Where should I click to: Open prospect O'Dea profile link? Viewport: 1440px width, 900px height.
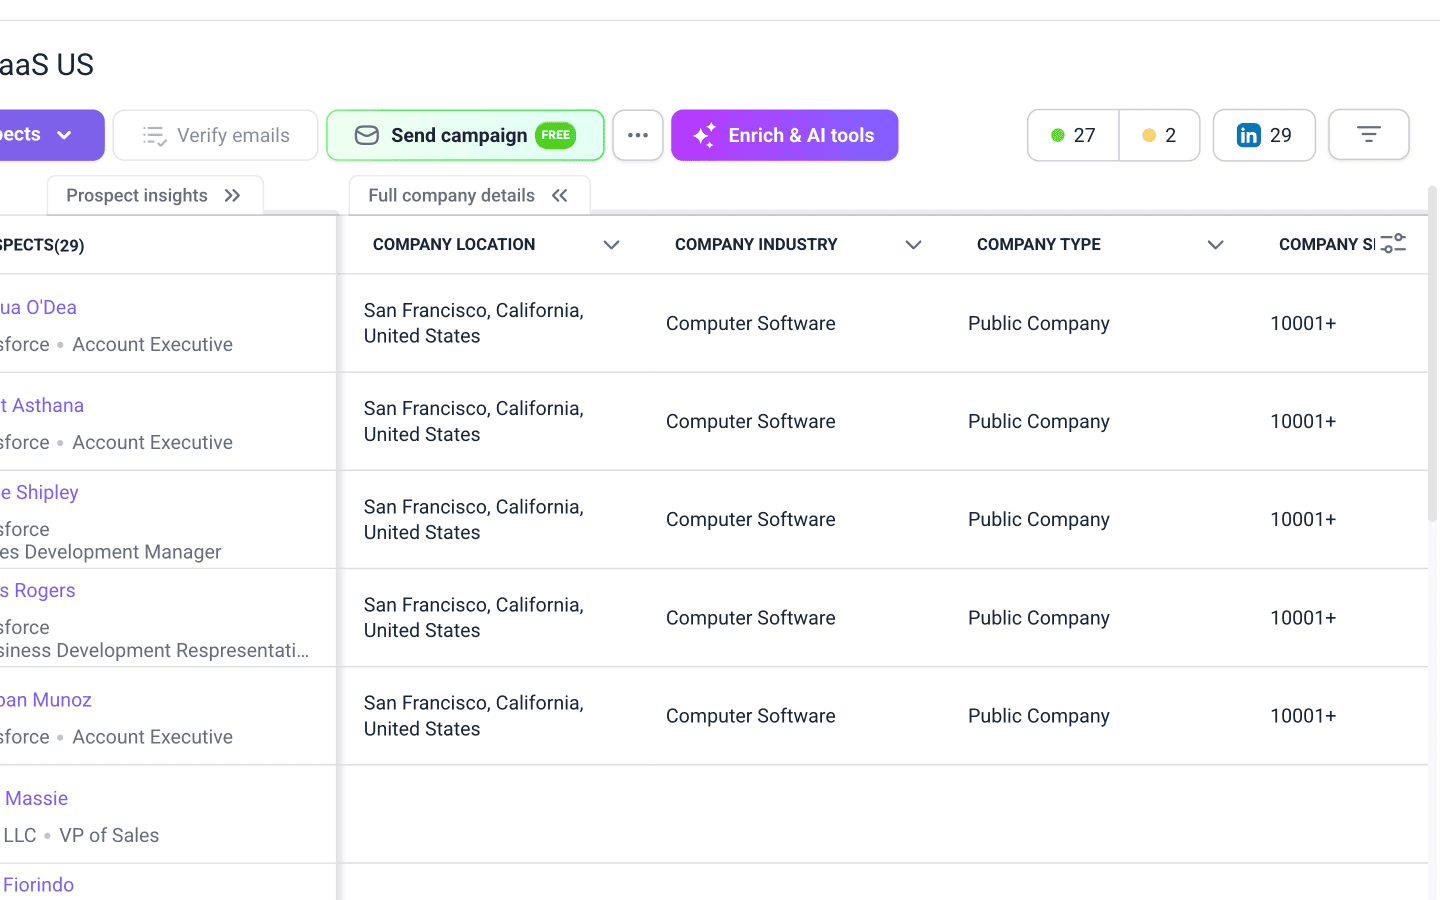coord(38,307)
